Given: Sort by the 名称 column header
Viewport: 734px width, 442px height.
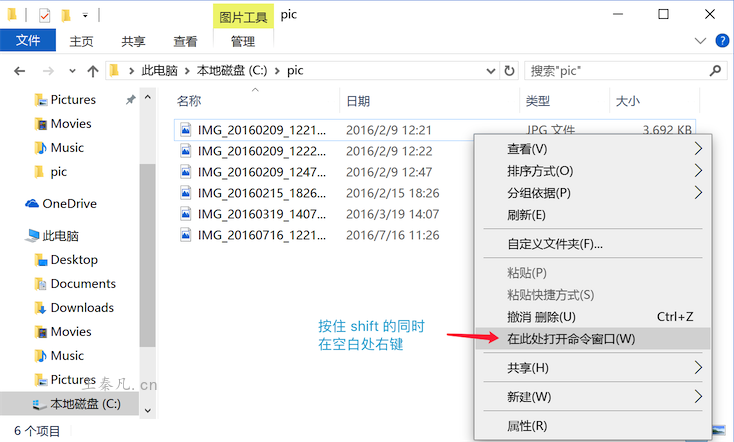Looking at the screenshot, I should click(x=189, y=101).
